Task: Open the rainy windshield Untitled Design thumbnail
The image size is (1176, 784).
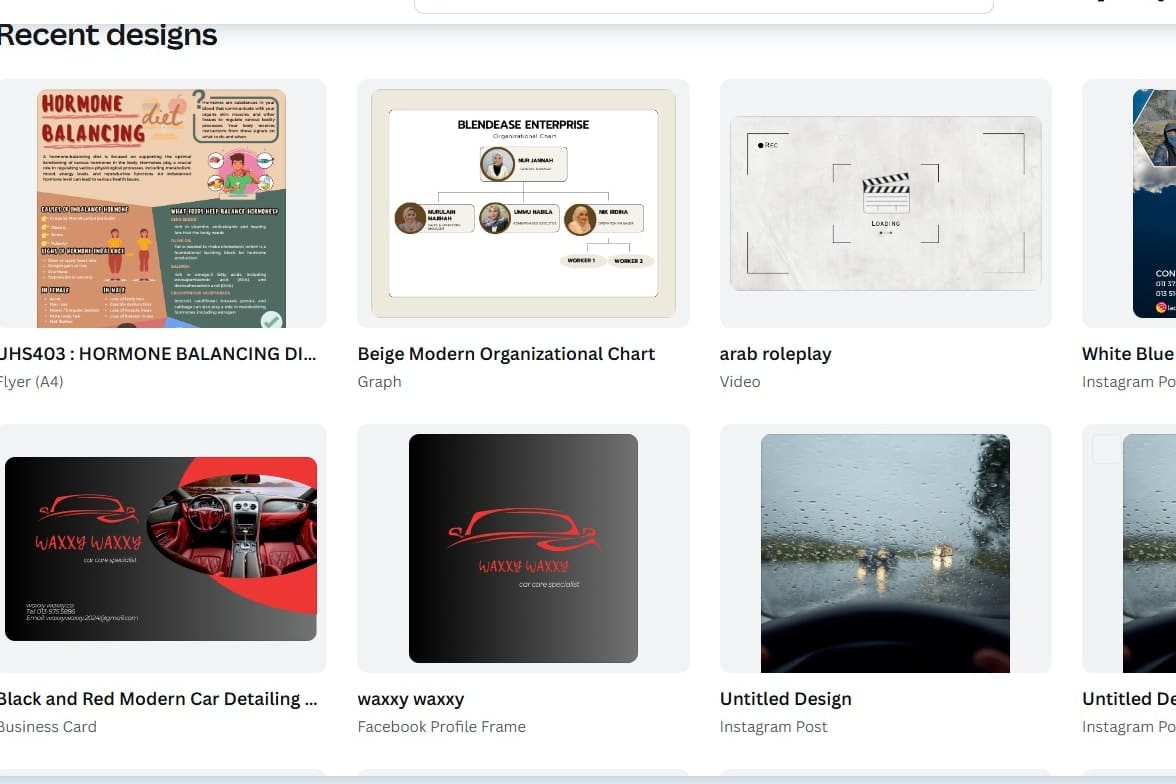Action: point(886,553)
